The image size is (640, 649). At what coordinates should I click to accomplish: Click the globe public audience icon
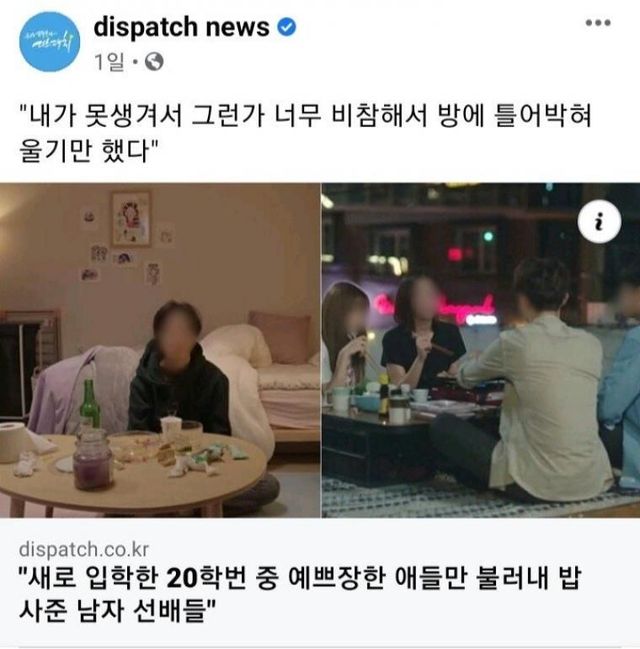tap(154, 62)
